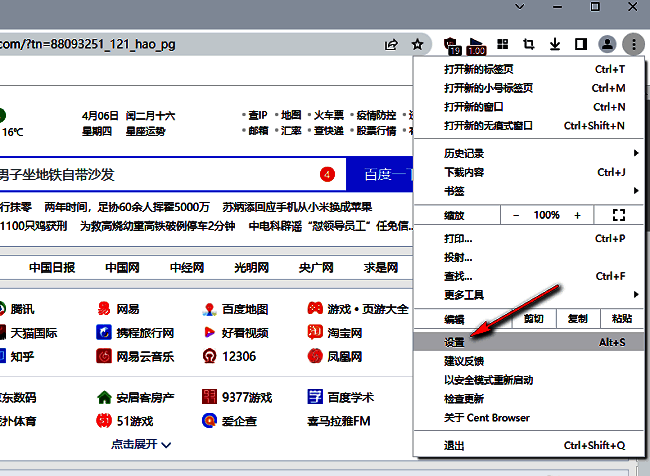Click the Tencent site icon link
Viewport: 650px width, 476px height.
(2, 309)
